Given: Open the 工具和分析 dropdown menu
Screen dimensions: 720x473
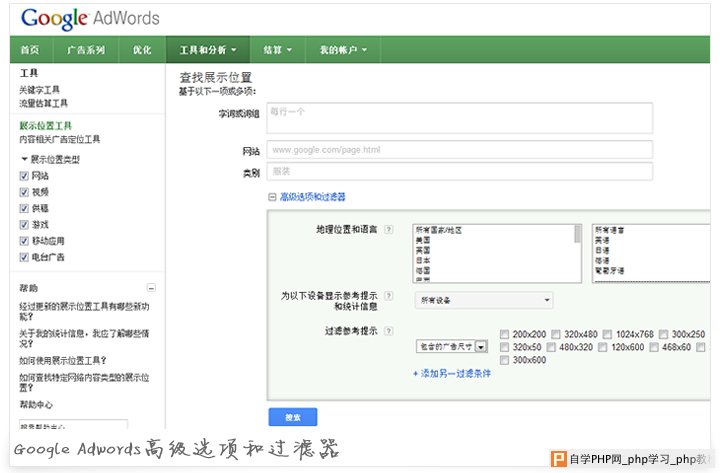Looking at the screenshot, I should coord(208,50).
